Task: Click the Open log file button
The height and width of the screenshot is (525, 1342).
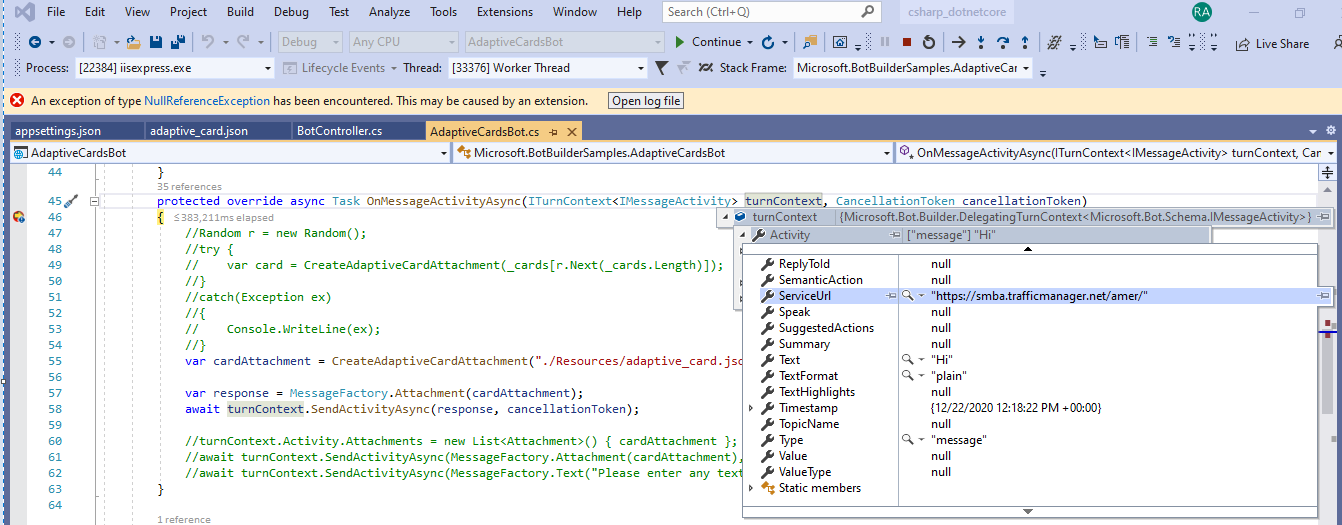Action: coord(646,101)
